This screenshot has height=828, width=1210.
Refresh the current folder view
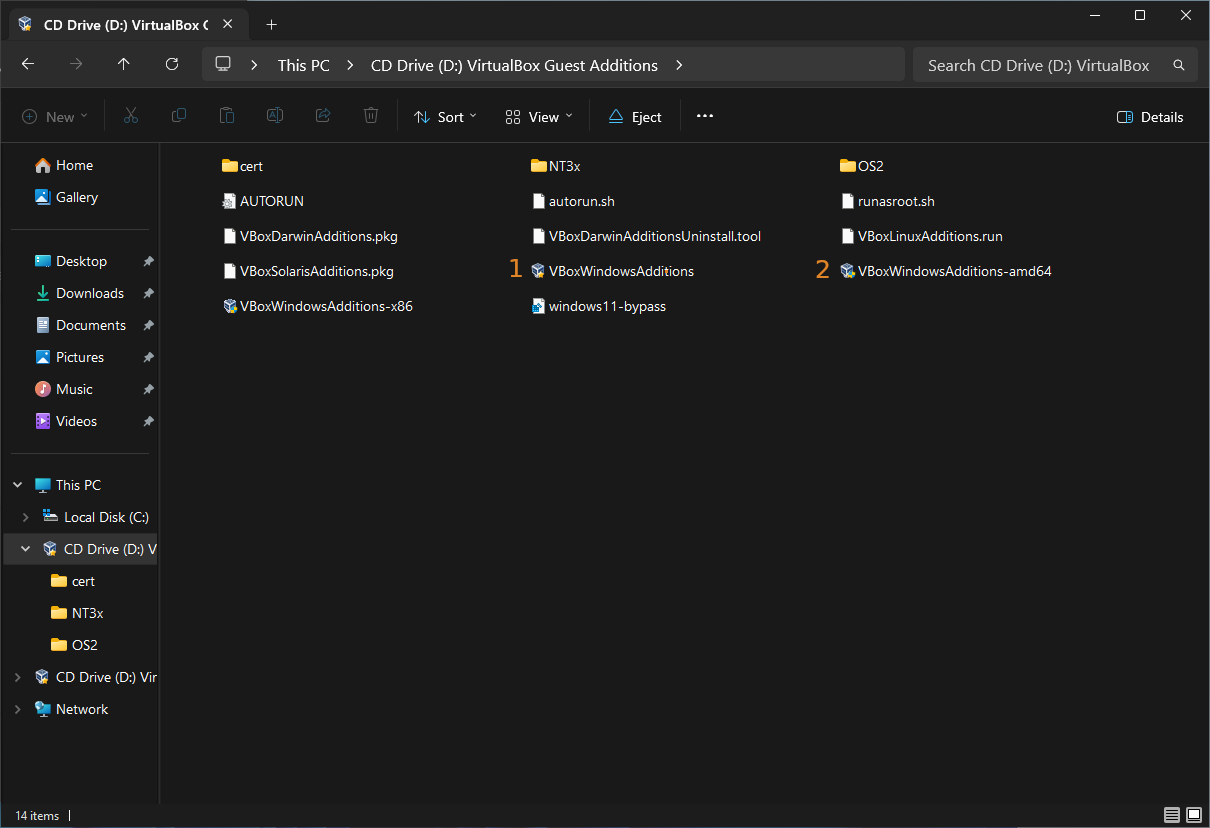172,64
